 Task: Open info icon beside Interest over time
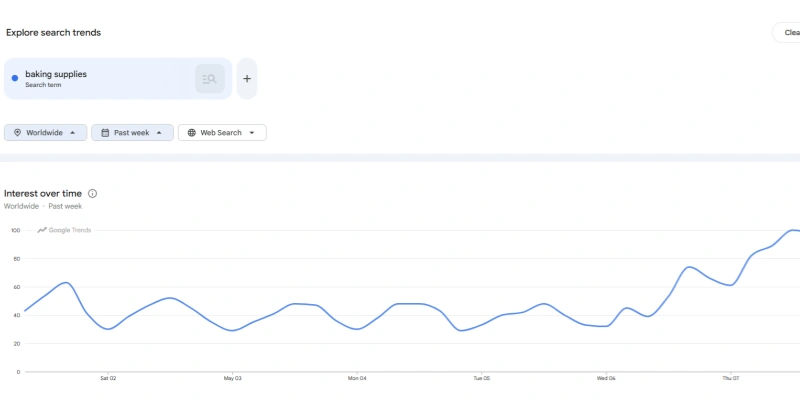92,193
